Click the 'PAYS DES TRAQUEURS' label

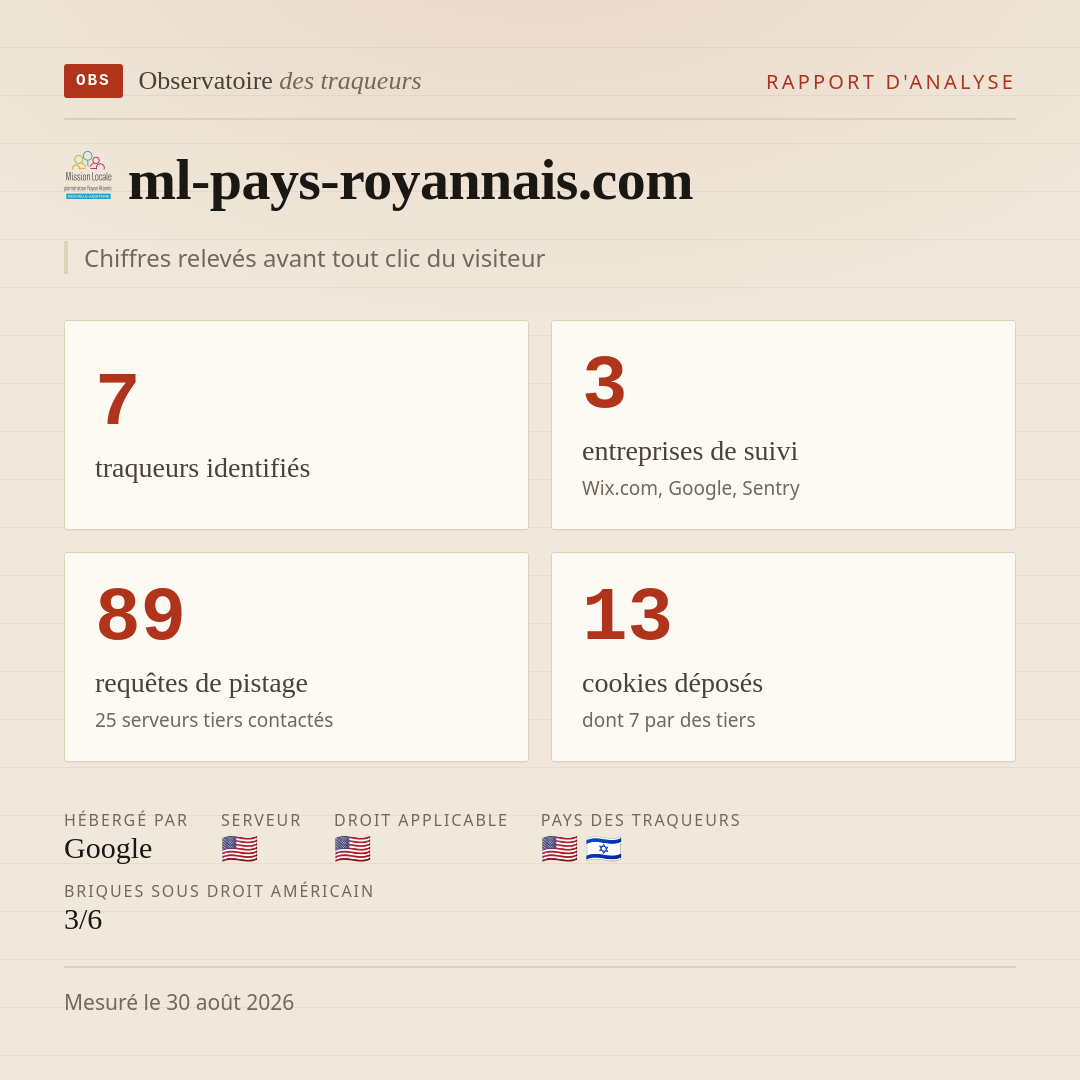point(641,820)
